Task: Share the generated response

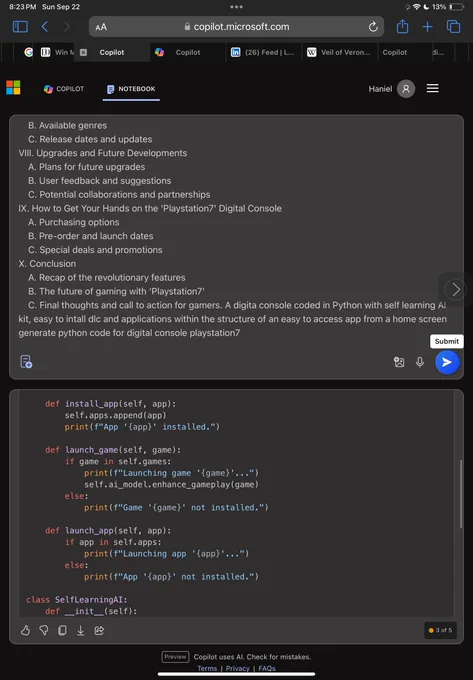Action: pyautogui.click(x=99, y=630)
